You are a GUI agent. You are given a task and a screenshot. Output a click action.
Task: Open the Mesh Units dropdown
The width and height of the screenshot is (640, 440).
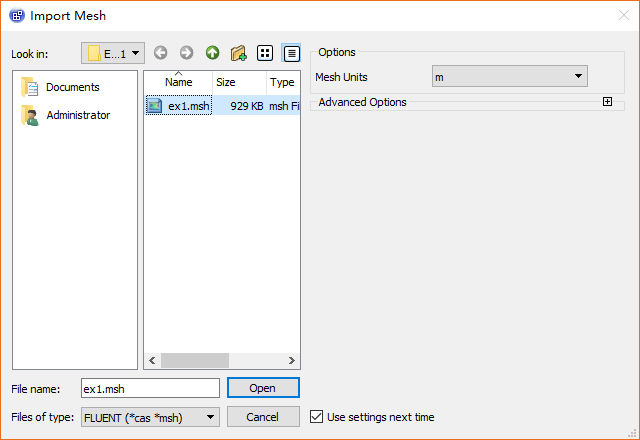(510, 76)
